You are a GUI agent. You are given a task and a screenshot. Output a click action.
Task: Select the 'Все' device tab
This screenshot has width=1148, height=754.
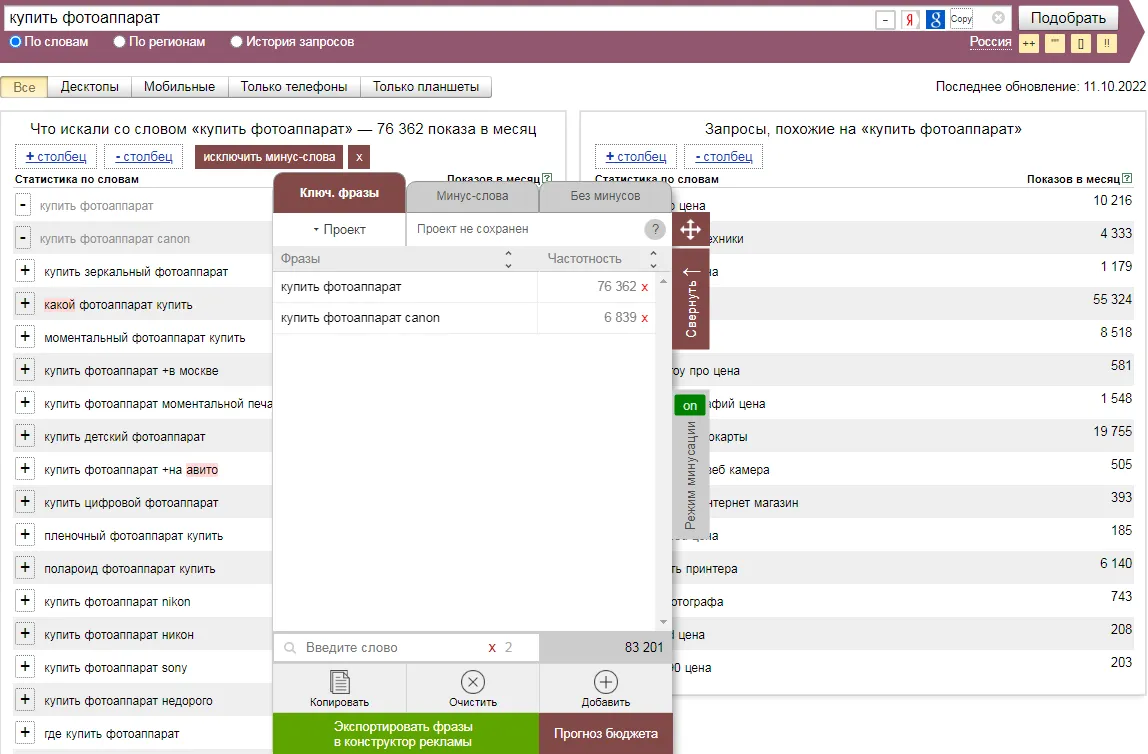24,87
